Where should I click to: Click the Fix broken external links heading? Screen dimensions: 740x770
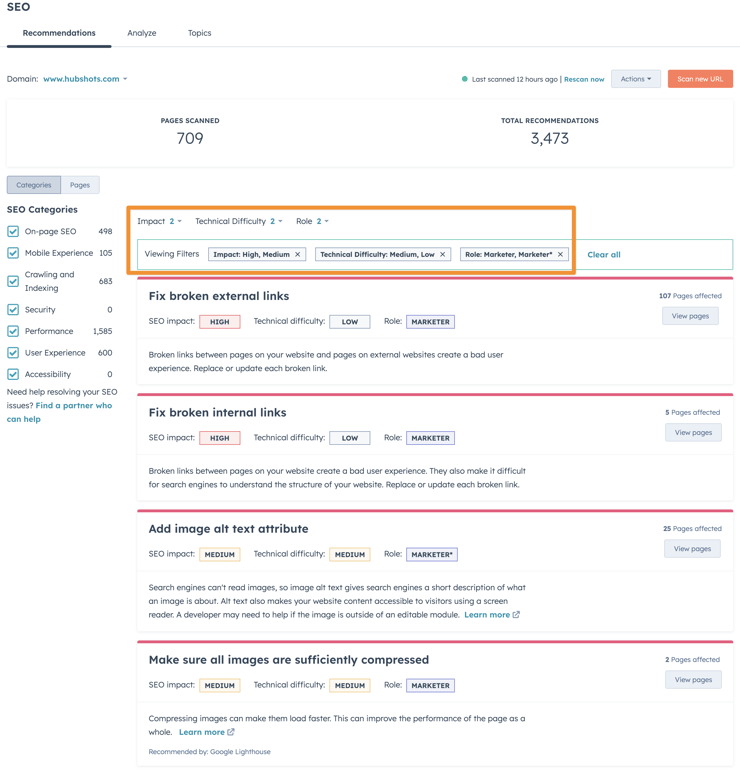tap(219, 296)
